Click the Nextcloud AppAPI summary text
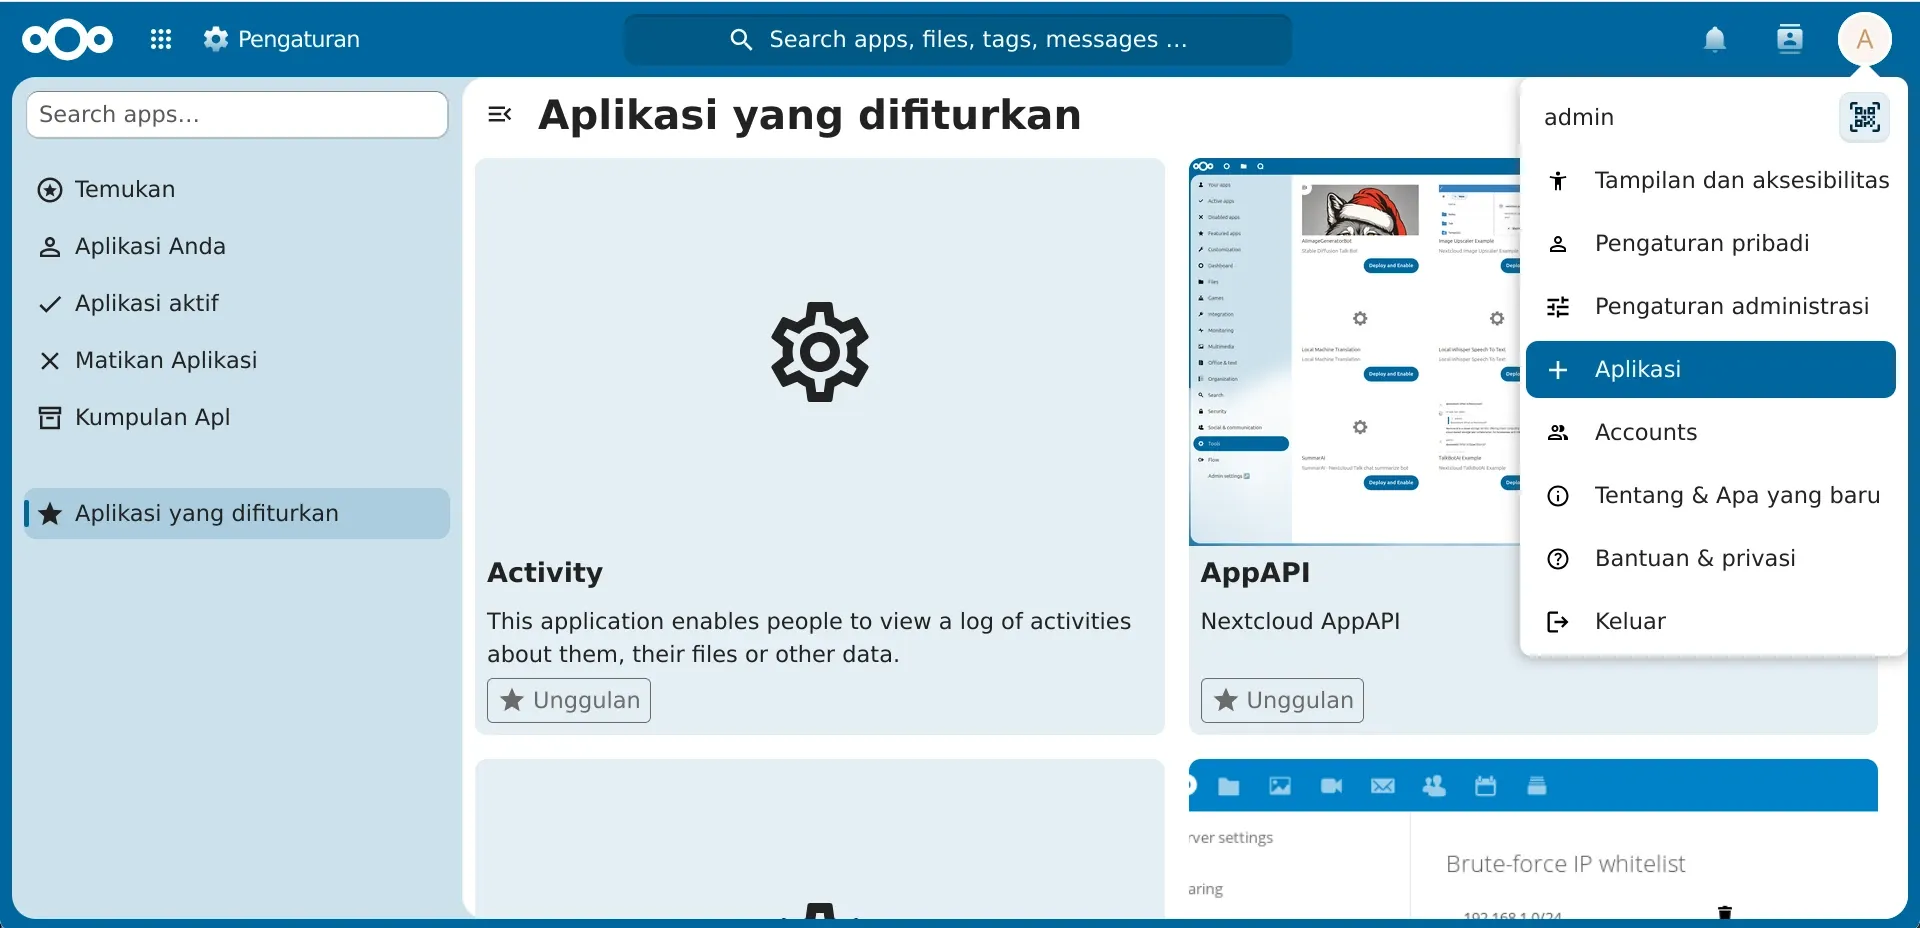This screenshot has width=1920, height=928. pos(1300,621)
